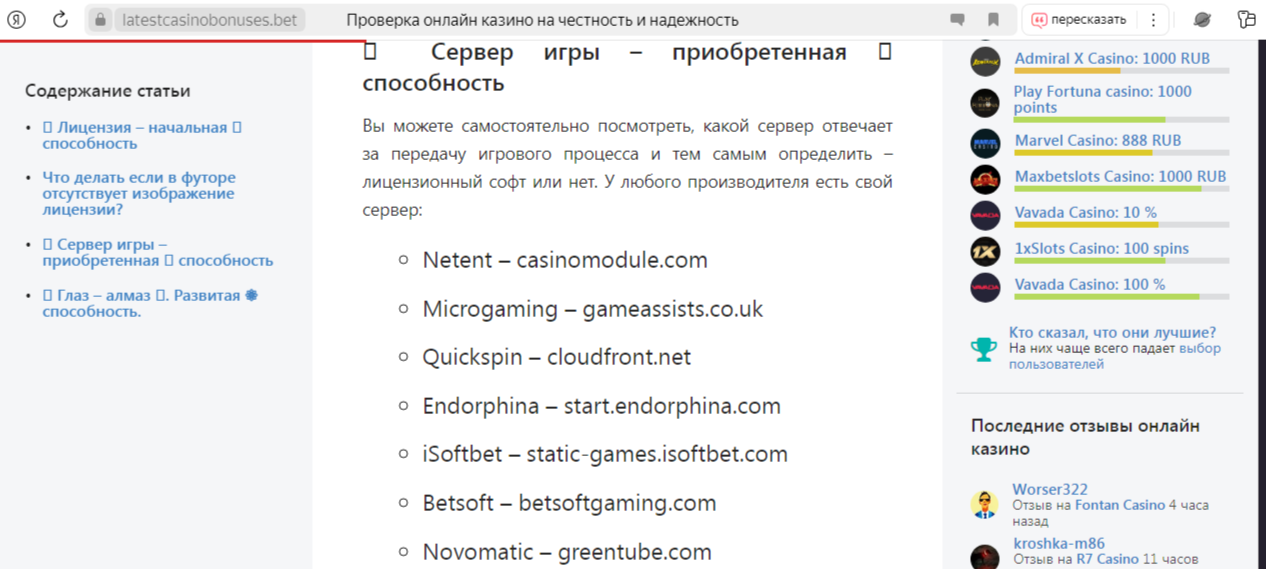Open '1xSlots Casino: 100 spins' link

click(1102, 248)
